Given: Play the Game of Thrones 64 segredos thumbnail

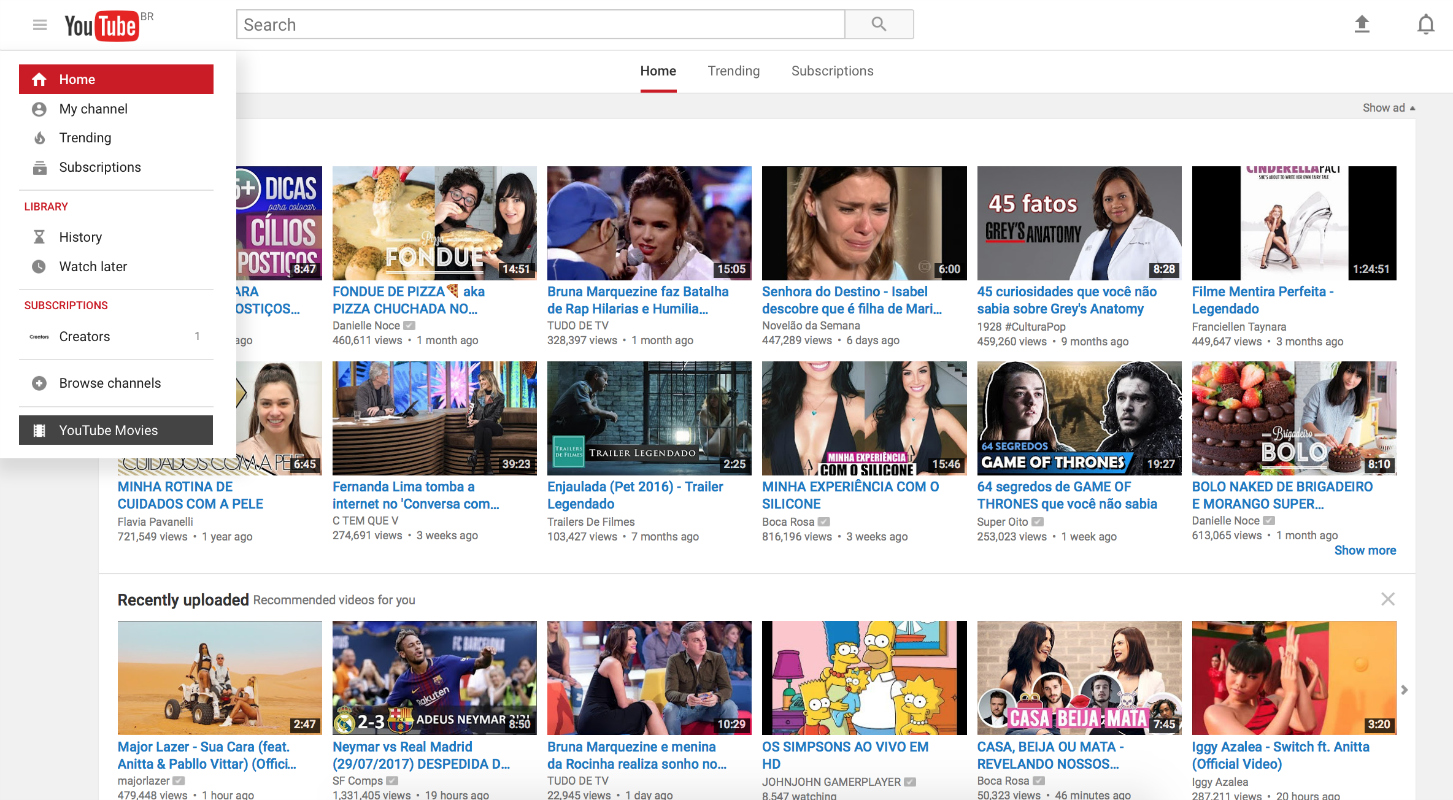Looking at the screenshot, I should click(x=1079, y=418).
